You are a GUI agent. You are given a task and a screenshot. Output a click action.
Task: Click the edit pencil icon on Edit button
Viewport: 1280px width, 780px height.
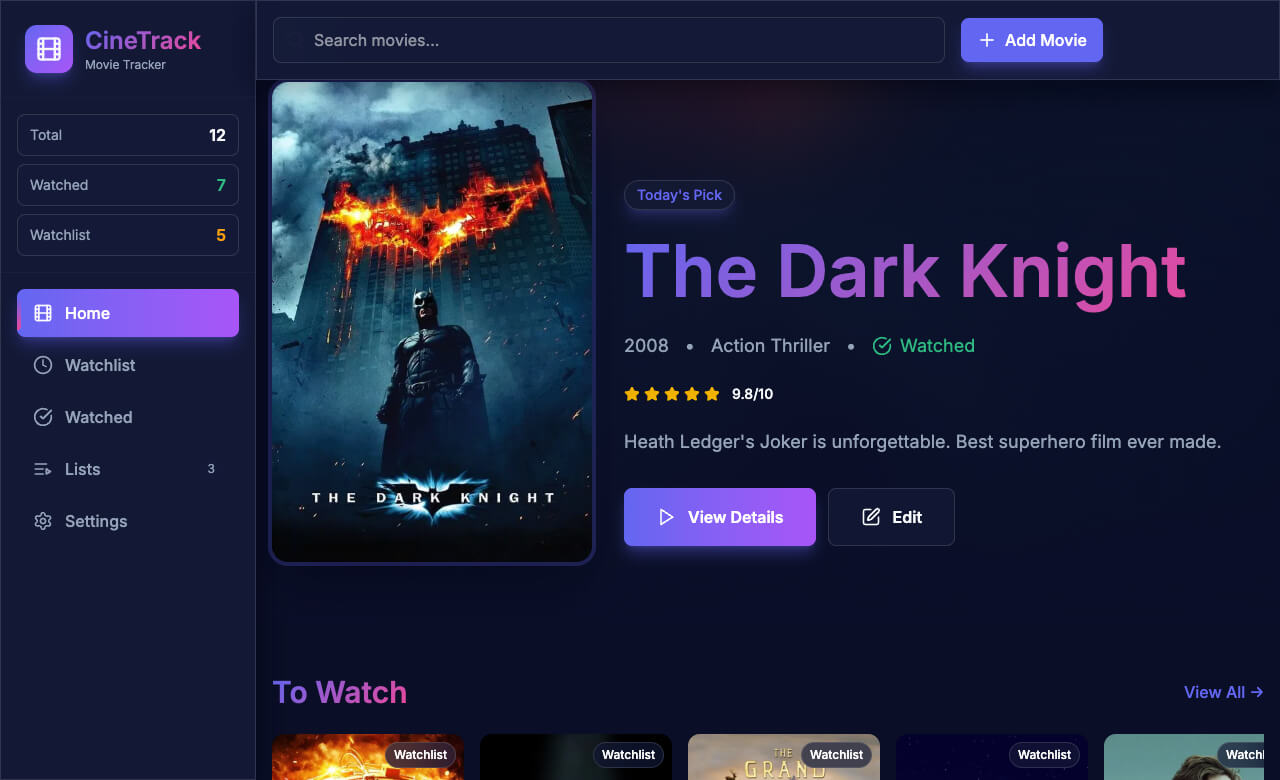[870, 516]
